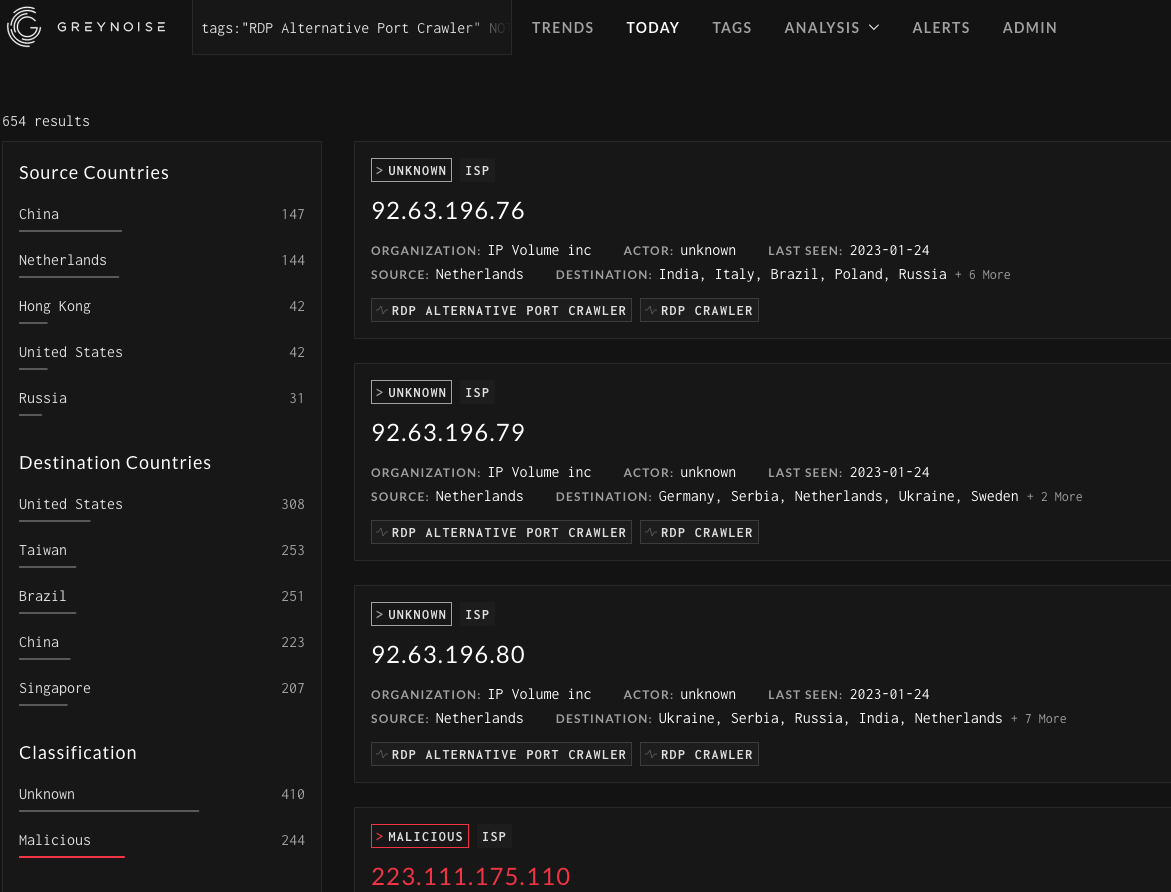
Task: Click last seen date on 92.63.196.79 card
Action: (889, 472)
